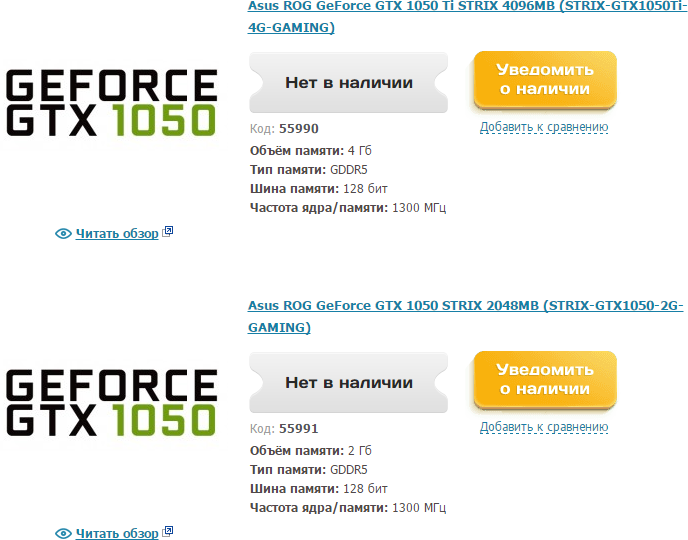Add the GTX 1050 2048MB card to comparison

[x=544, y=427]
